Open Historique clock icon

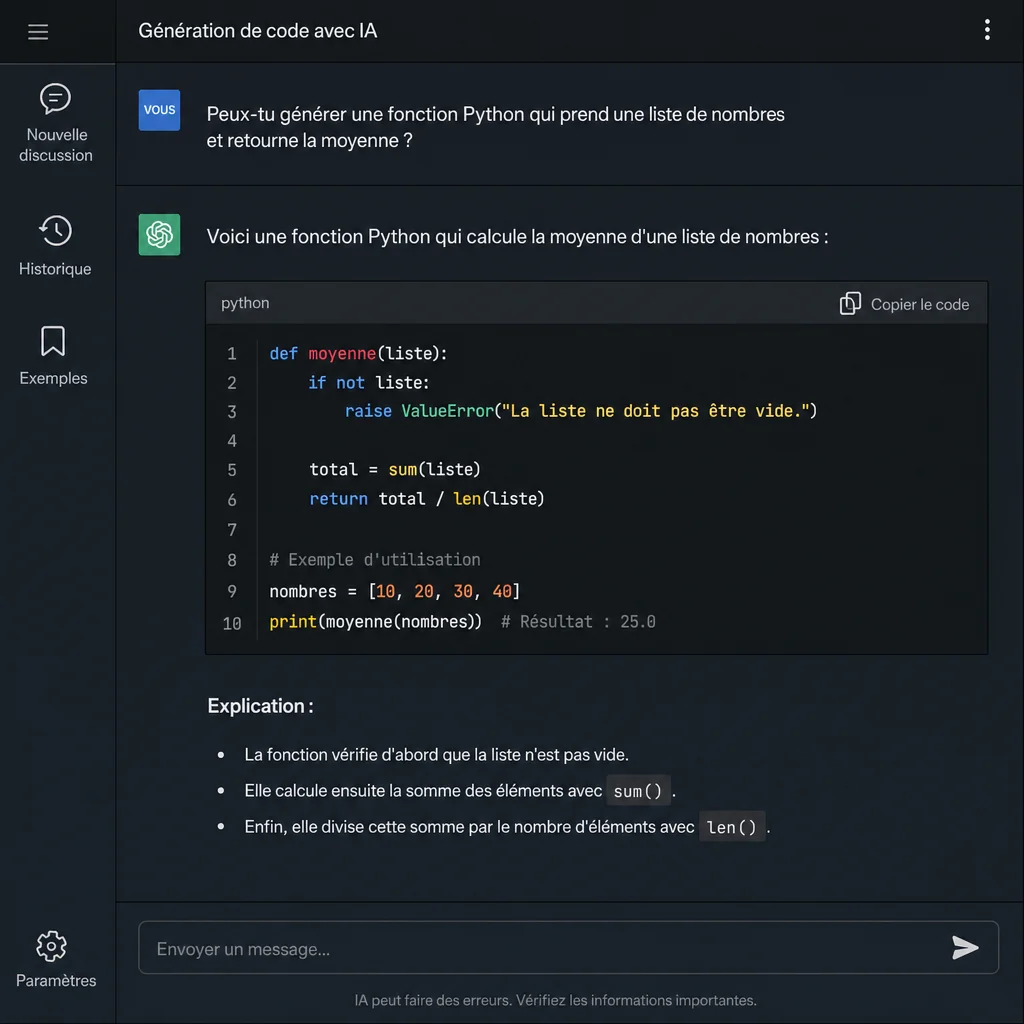56,231
